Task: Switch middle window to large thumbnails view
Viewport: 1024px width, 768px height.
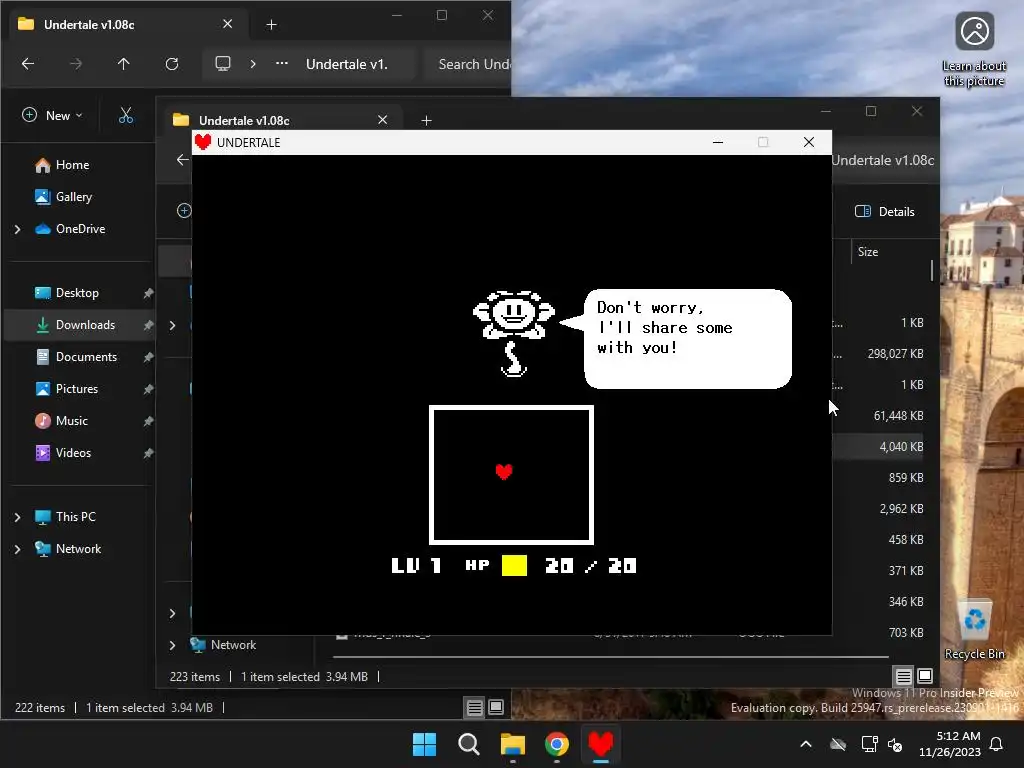Action: click(925, 676)
